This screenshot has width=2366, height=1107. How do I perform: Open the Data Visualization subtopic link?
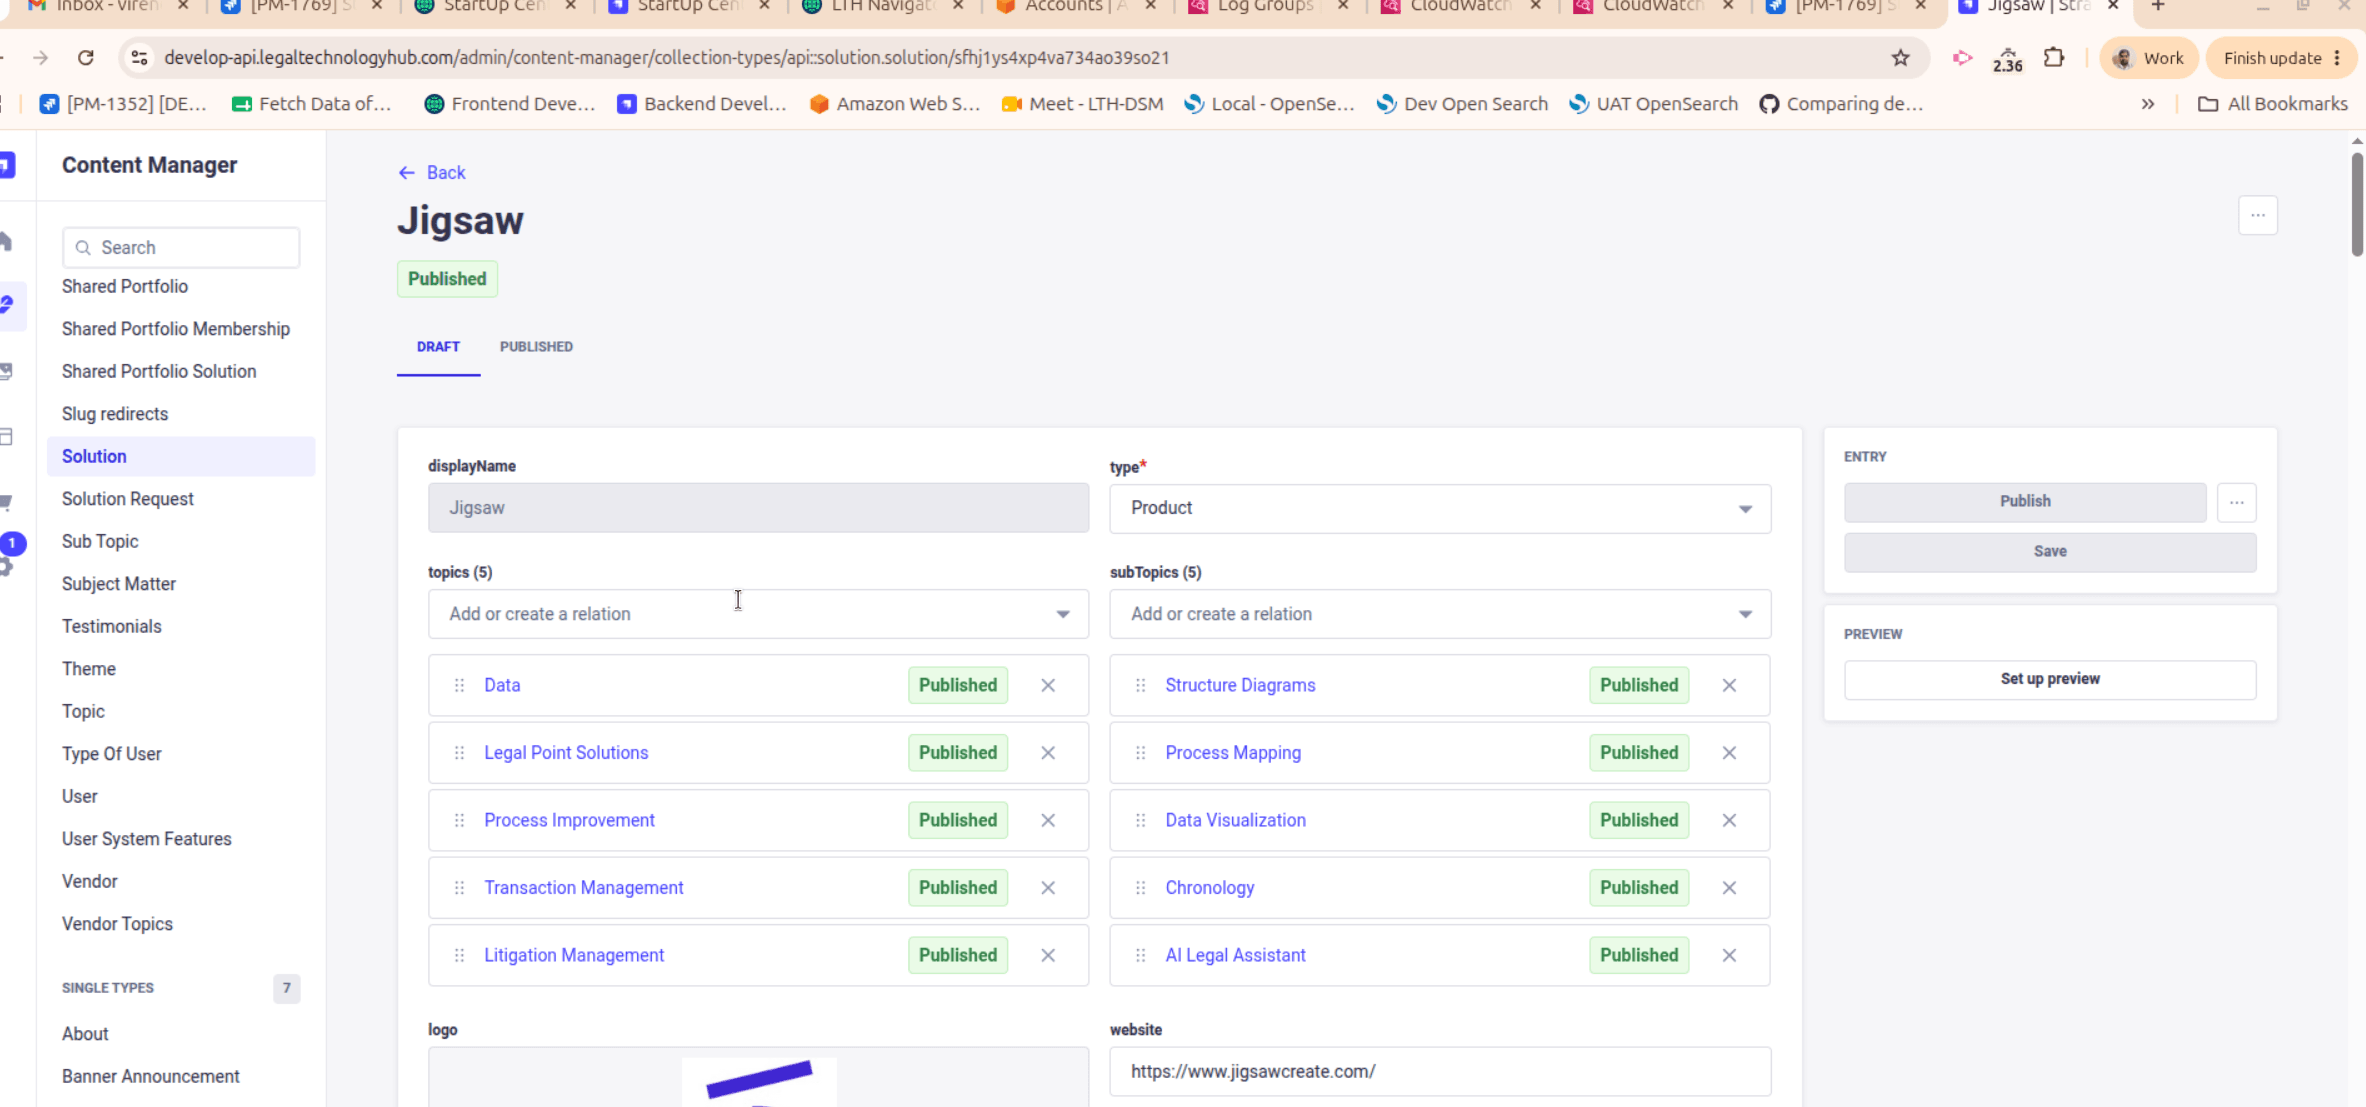pos(1235,820)
